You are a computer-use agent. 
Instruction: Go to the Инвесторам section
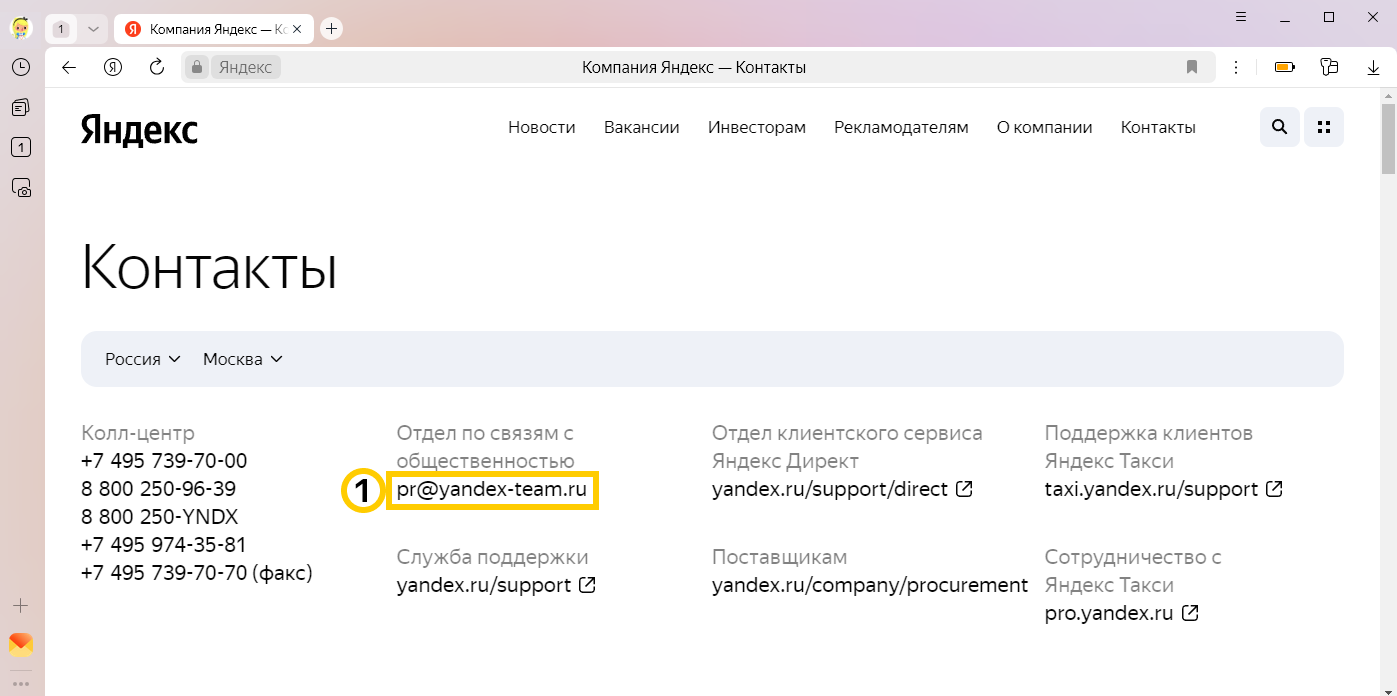pyautogui.click(x=756, y=127)
